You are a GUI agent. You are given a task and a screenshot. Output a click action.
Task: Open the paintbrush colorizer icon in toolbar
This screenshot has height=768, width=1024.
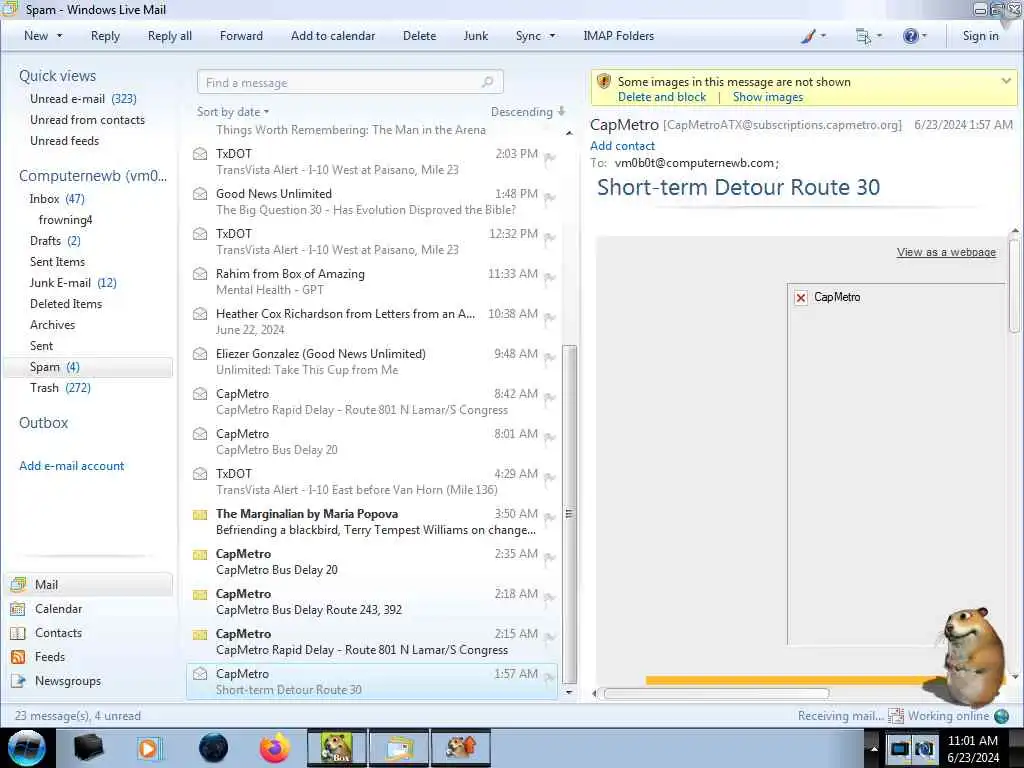click(808, 36)
